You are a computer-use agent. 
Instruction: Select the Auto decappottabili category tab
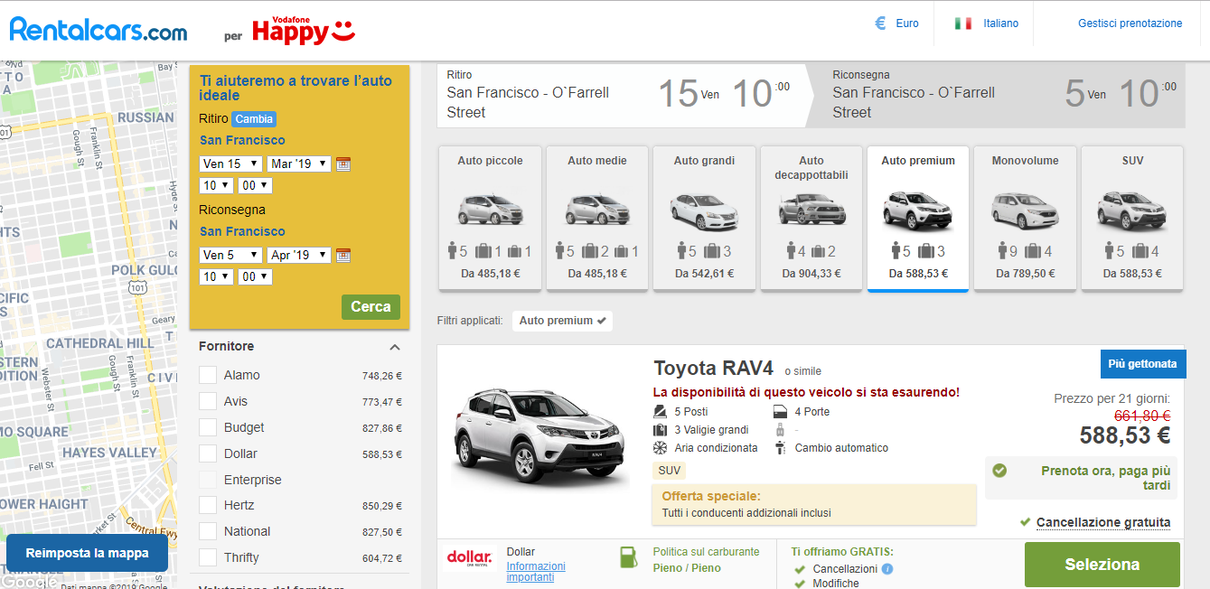tap(811, 219)
